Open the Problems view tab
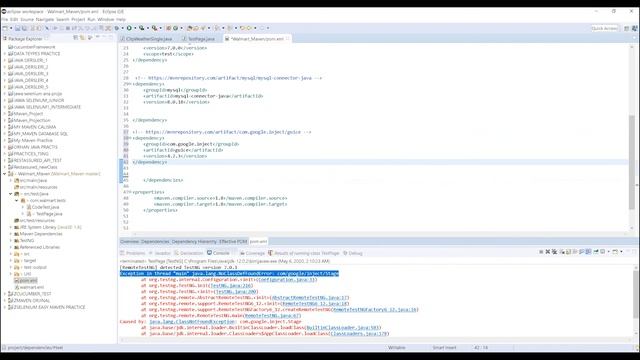640x360 pixels. pyautogui.click(x=133, y=253)
